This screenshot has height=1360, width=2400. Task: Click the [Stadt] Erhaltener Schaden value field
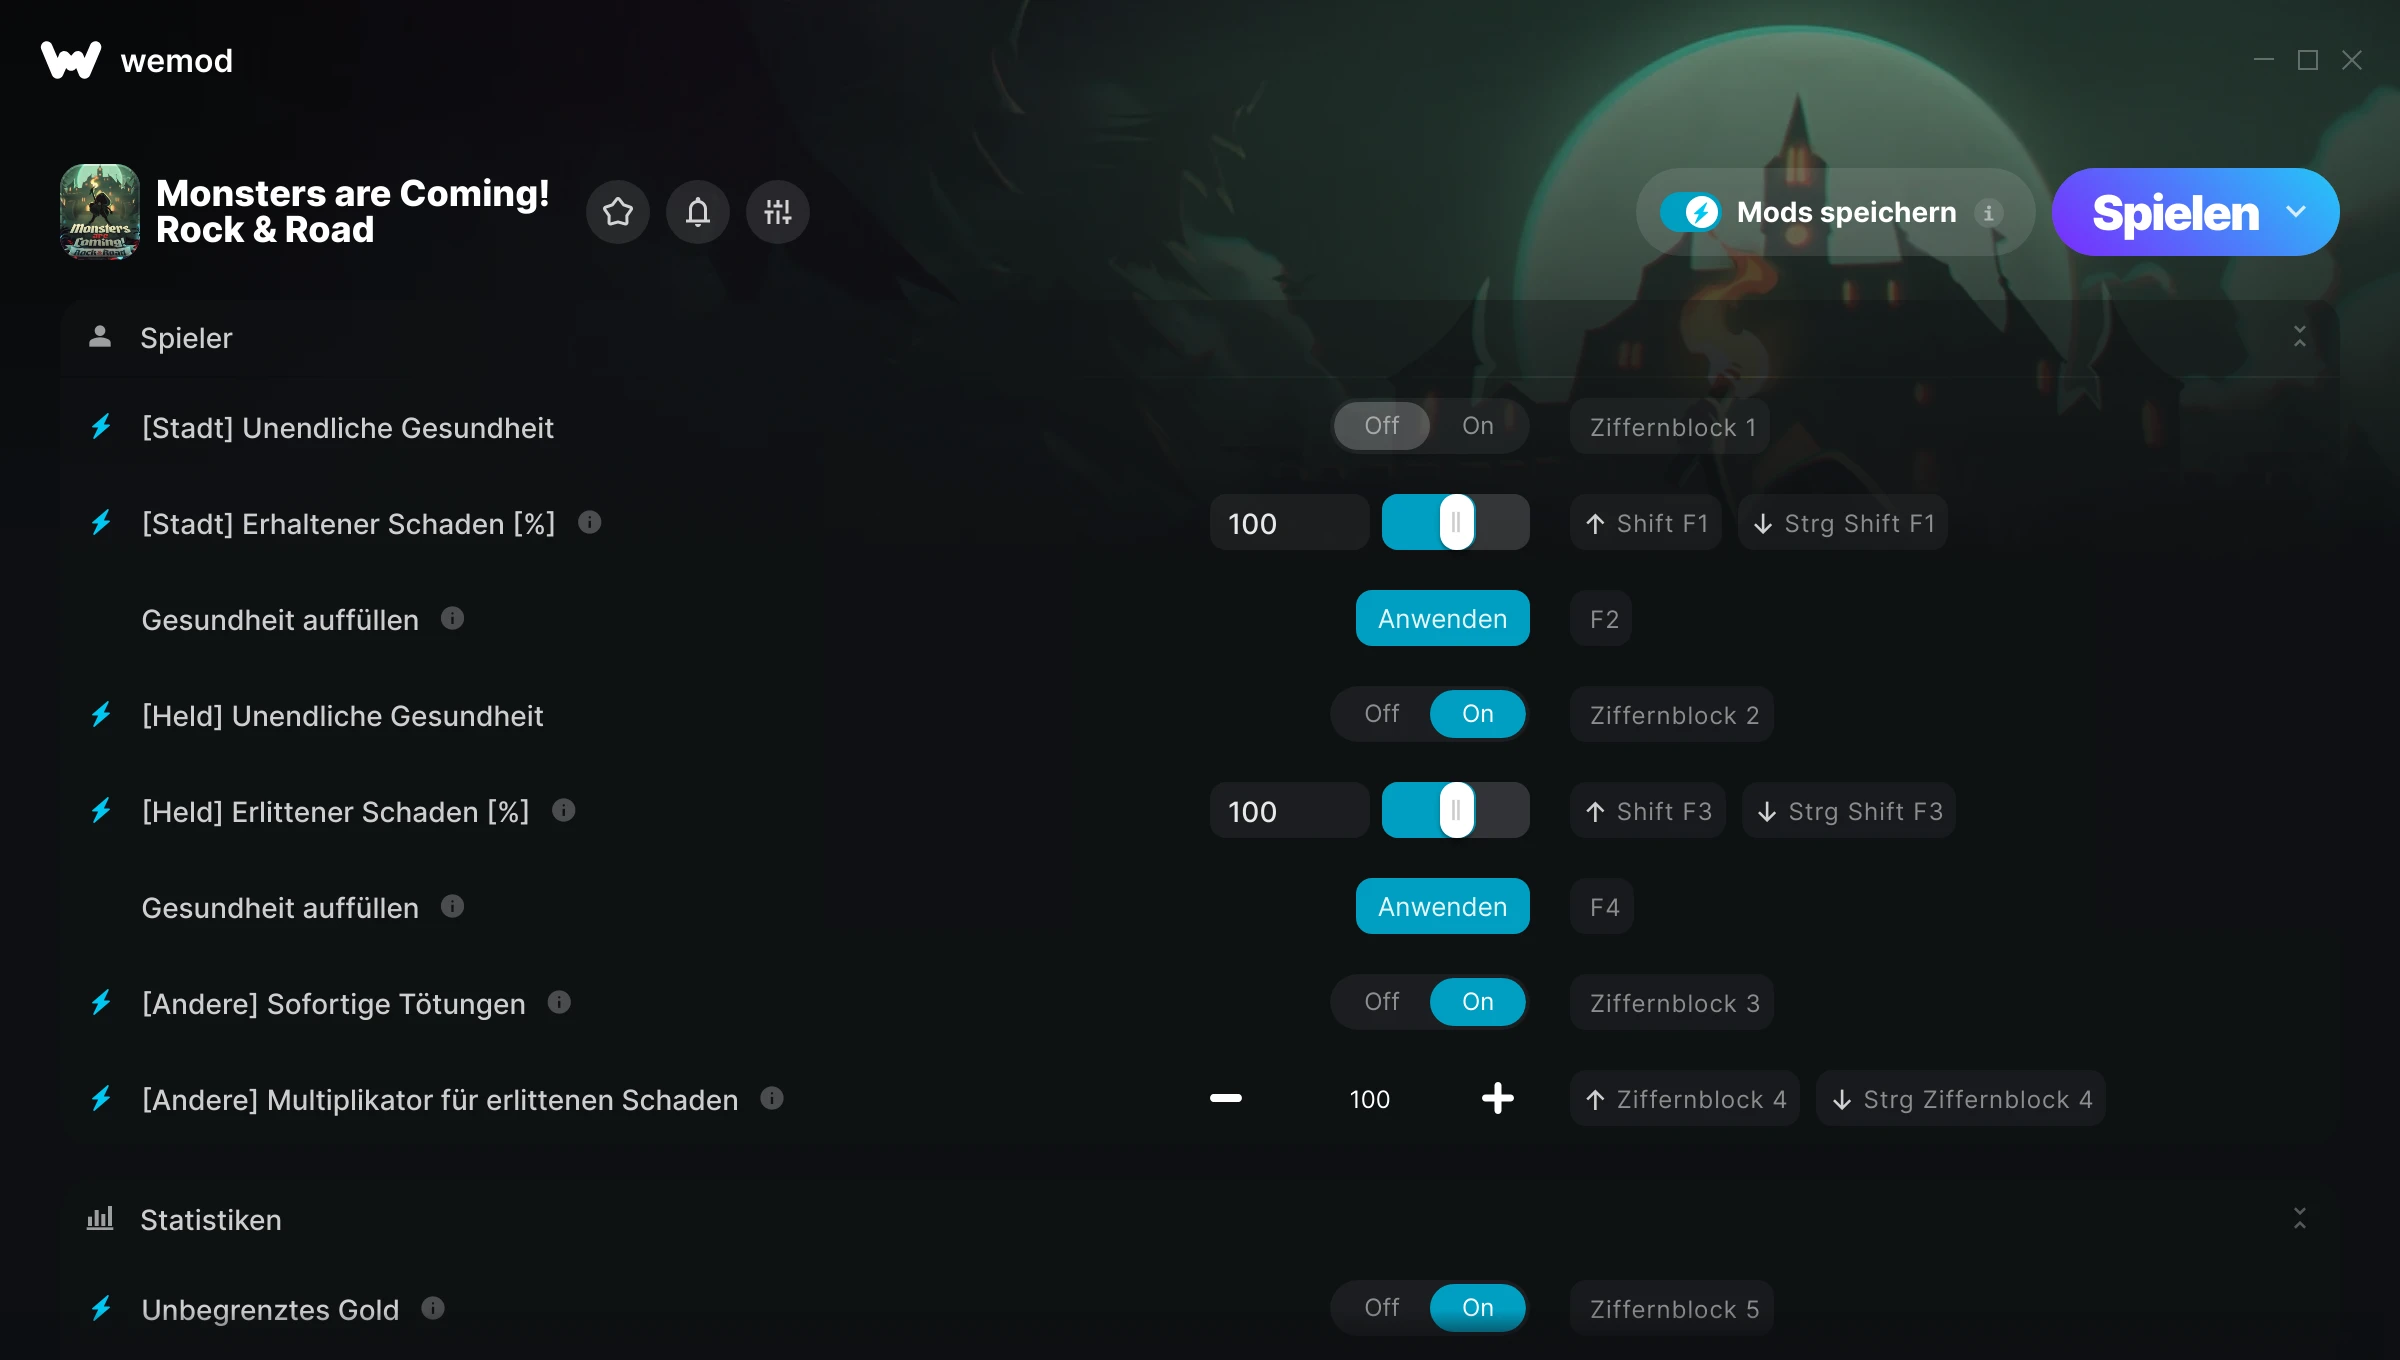tap(1290, 522)
